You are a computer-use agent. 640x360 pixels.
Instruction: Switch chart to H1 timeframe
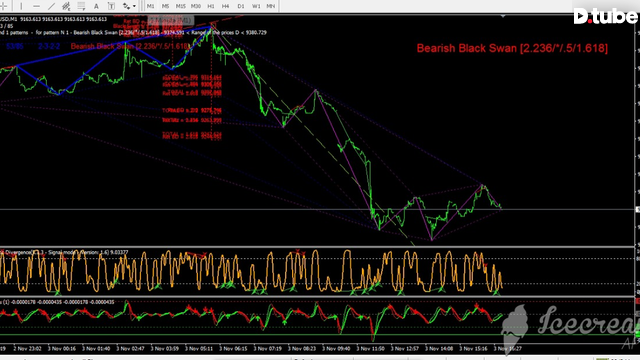point(211,6)
